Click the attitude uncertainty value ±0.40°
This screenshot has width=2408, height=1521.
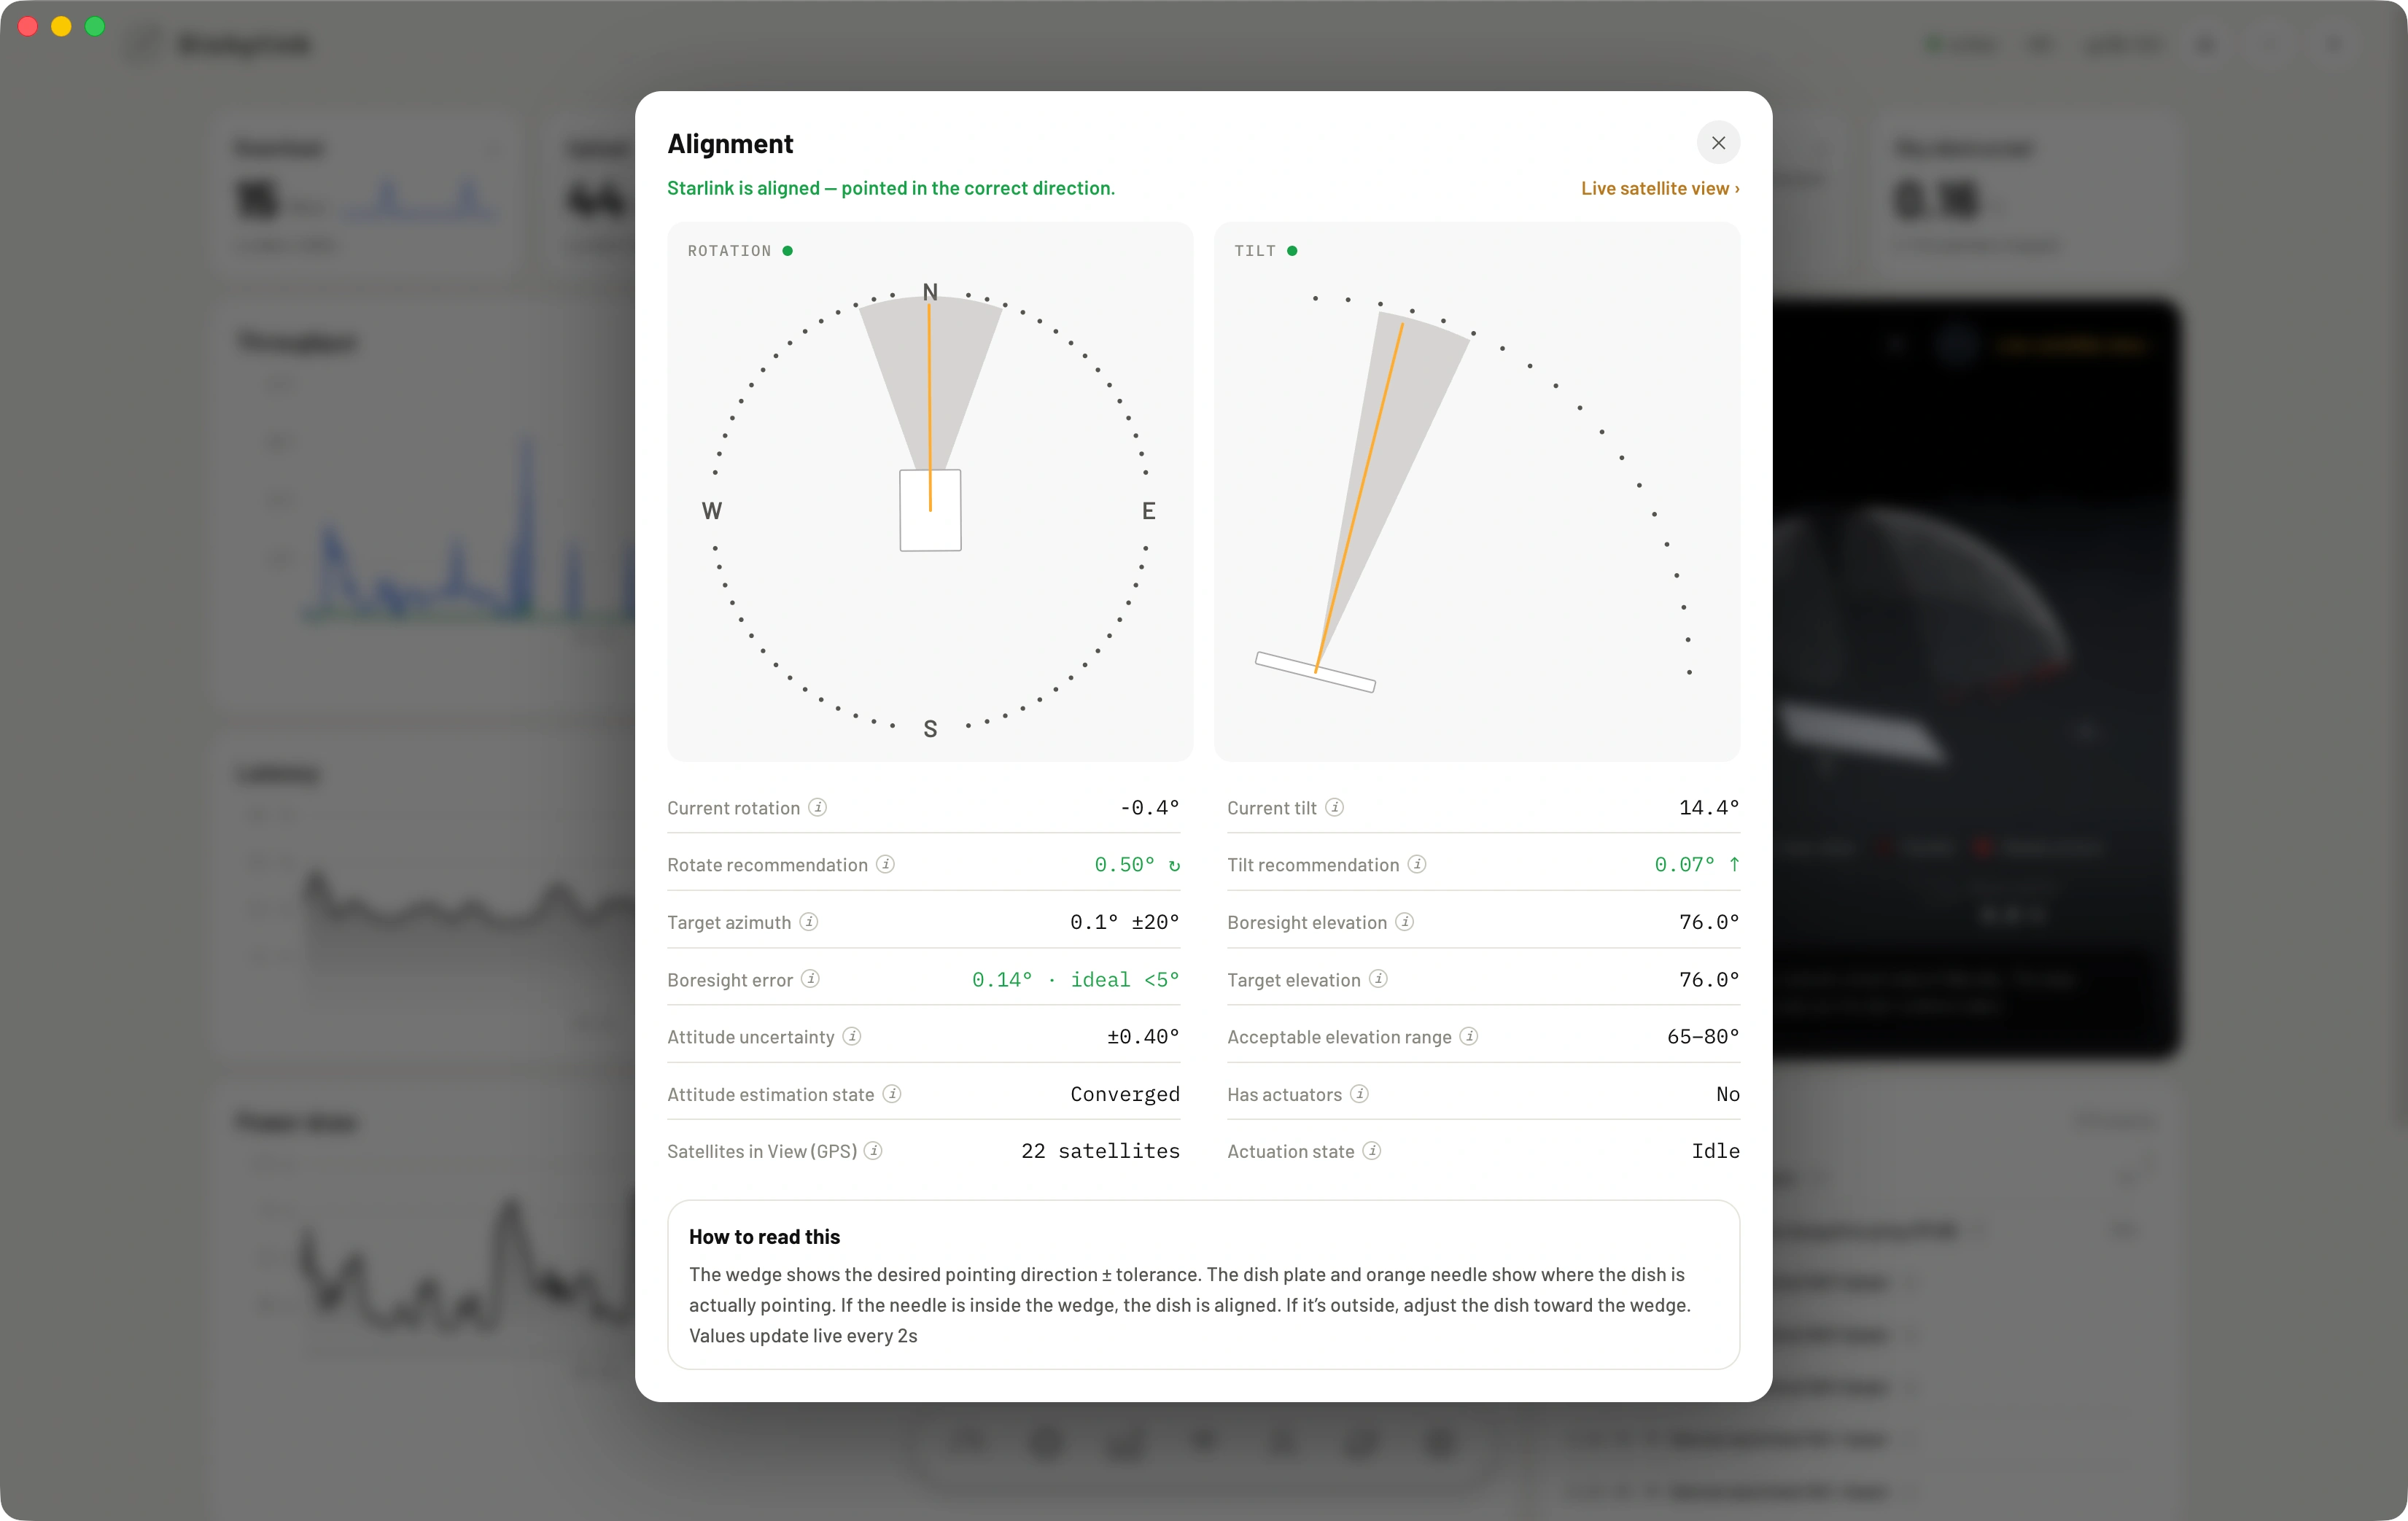point(1143,1036)
